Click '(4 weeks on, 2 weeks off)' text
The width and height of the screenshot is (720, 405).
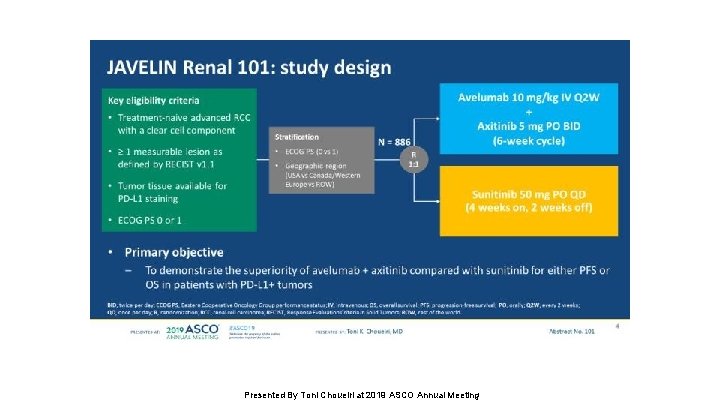pyautogui.click(x=529, y=208)
